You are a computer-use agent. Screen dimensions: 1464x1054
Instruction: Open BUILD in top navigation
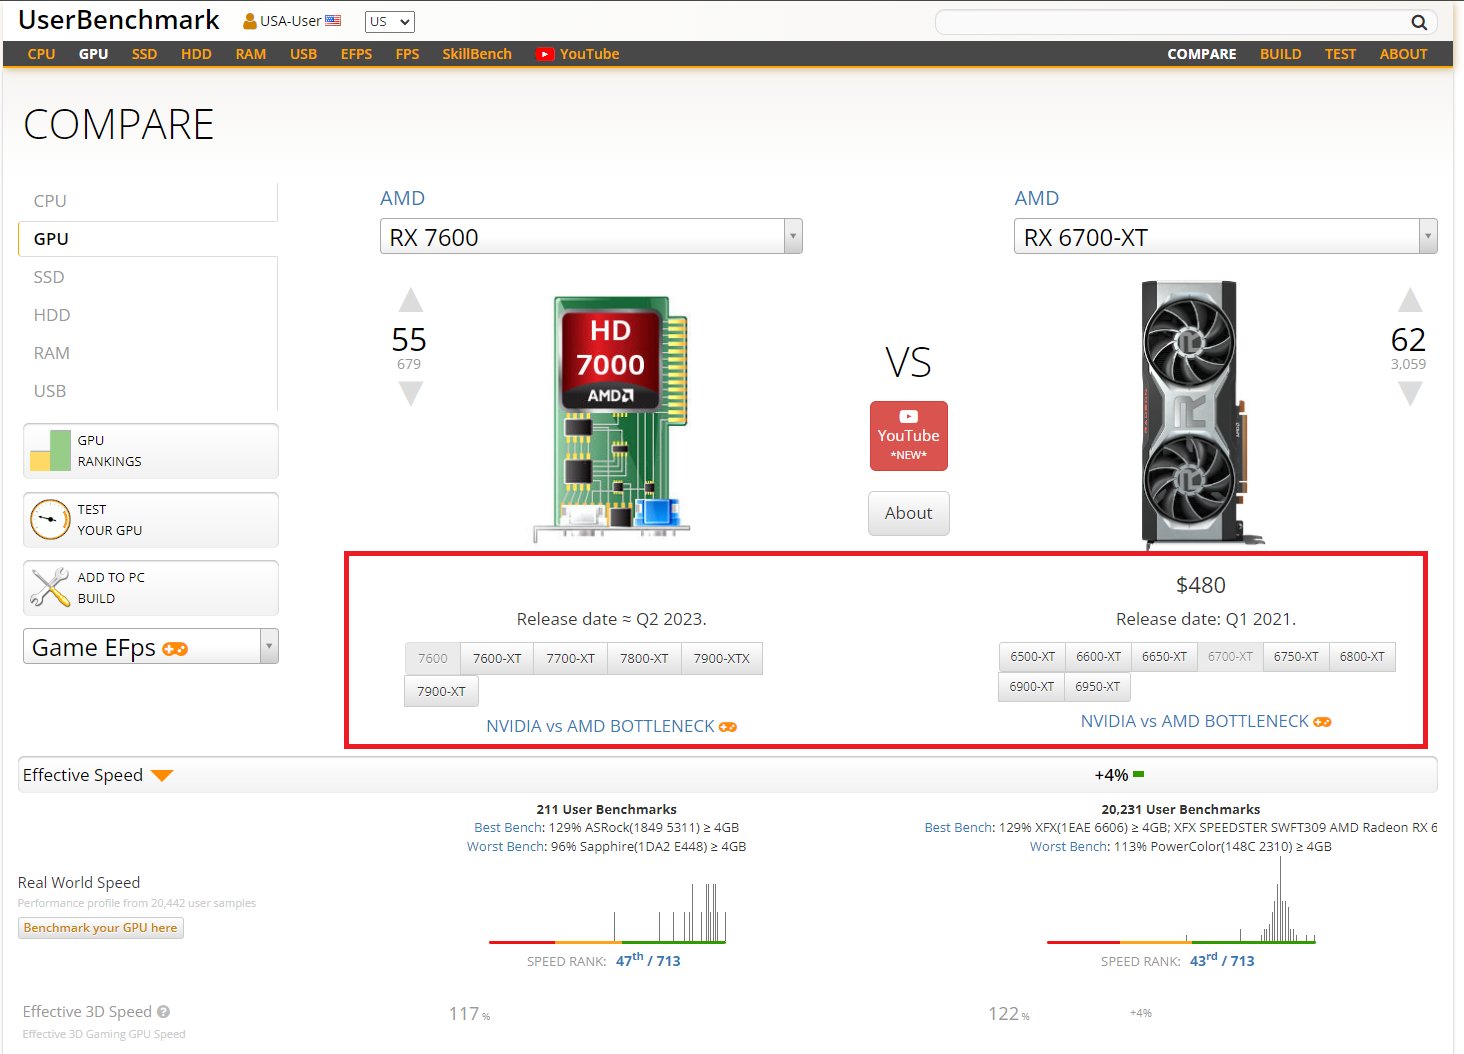tap(1281, 54)
